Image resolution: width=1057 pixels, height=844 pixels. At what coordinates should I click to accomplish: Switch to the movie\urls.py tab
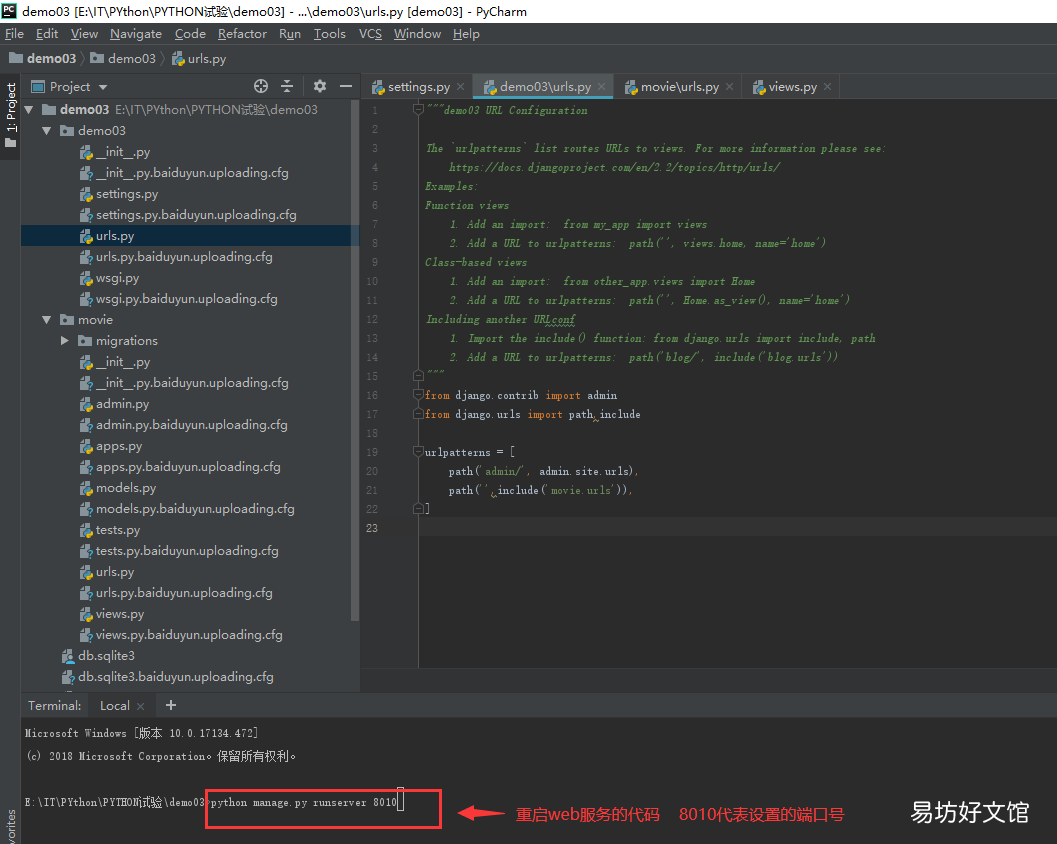[x=679, y=86]
